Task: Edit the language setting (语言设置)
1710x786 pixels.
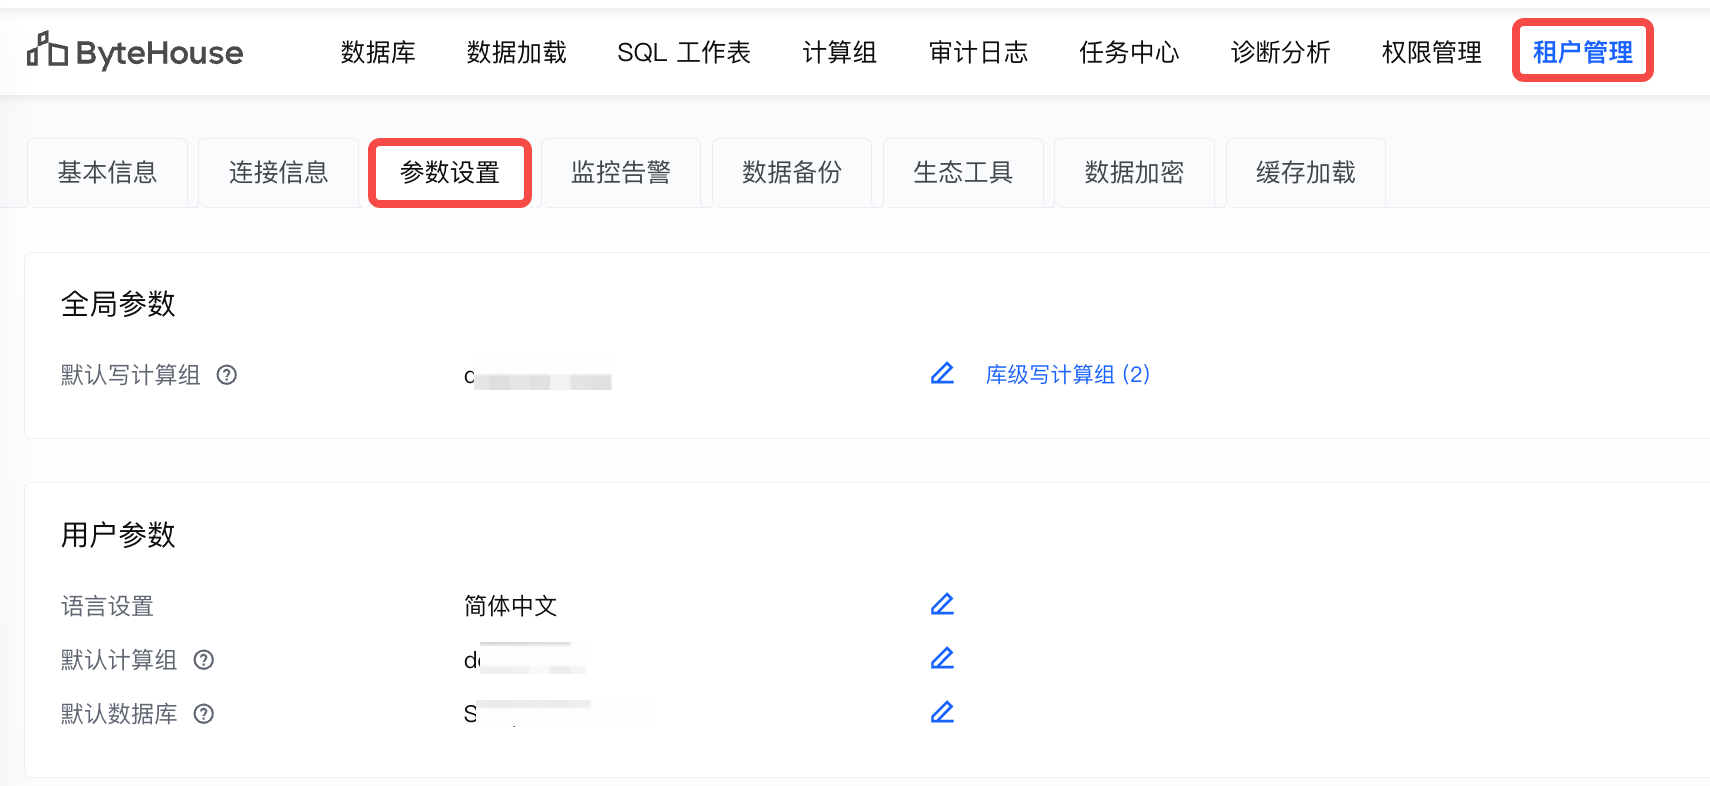Action: [x=942, y=605]
